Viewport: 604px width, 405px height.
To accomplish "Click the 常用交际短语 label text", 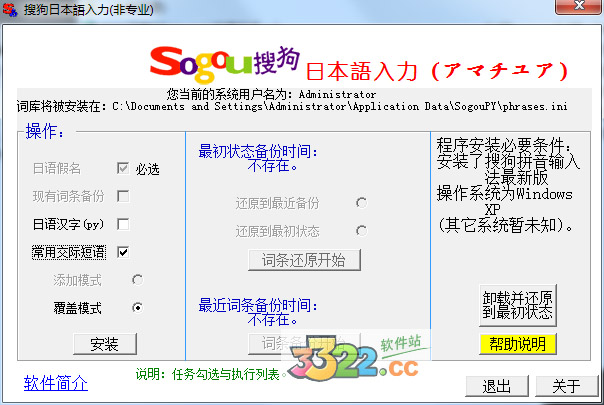I will click(x=69, y=252).
